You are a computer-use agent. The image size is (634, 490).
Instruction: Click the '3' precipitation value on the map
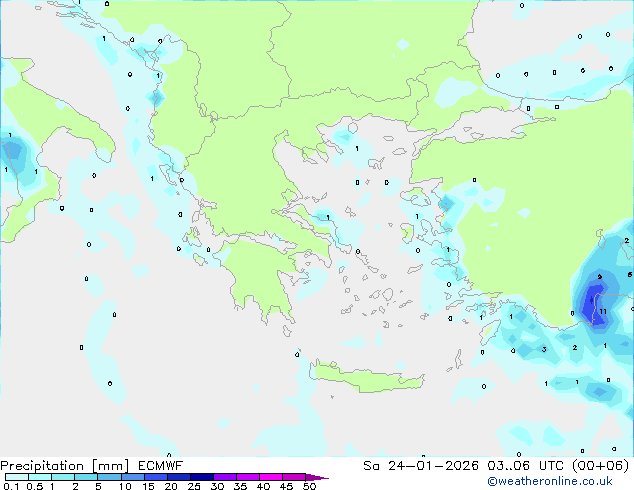point(544,349)
